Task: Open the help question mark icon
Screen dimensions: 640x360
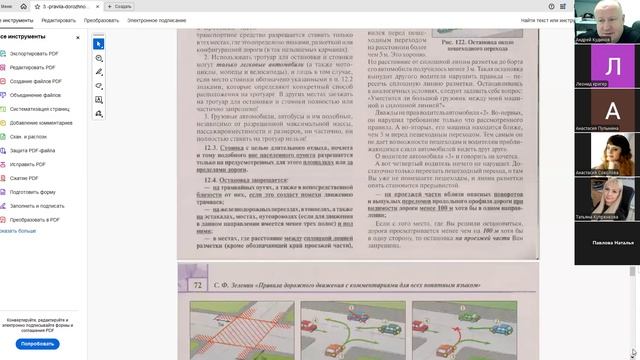Action: click(551, 7)
